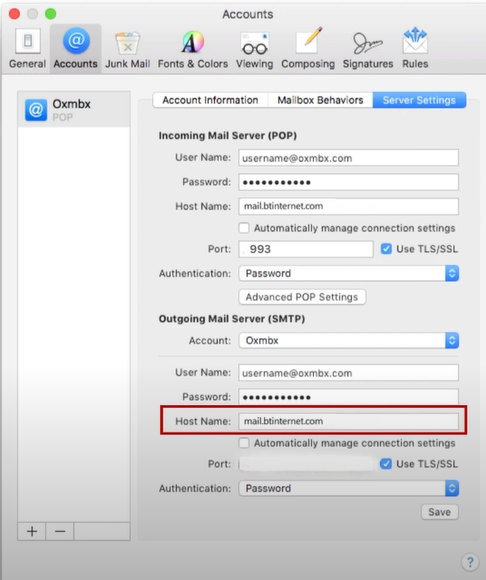Image resolution: width=486 pixels, height=580 pixels.
Task: Select the Accounts toolbar icon
Action: 75,48
